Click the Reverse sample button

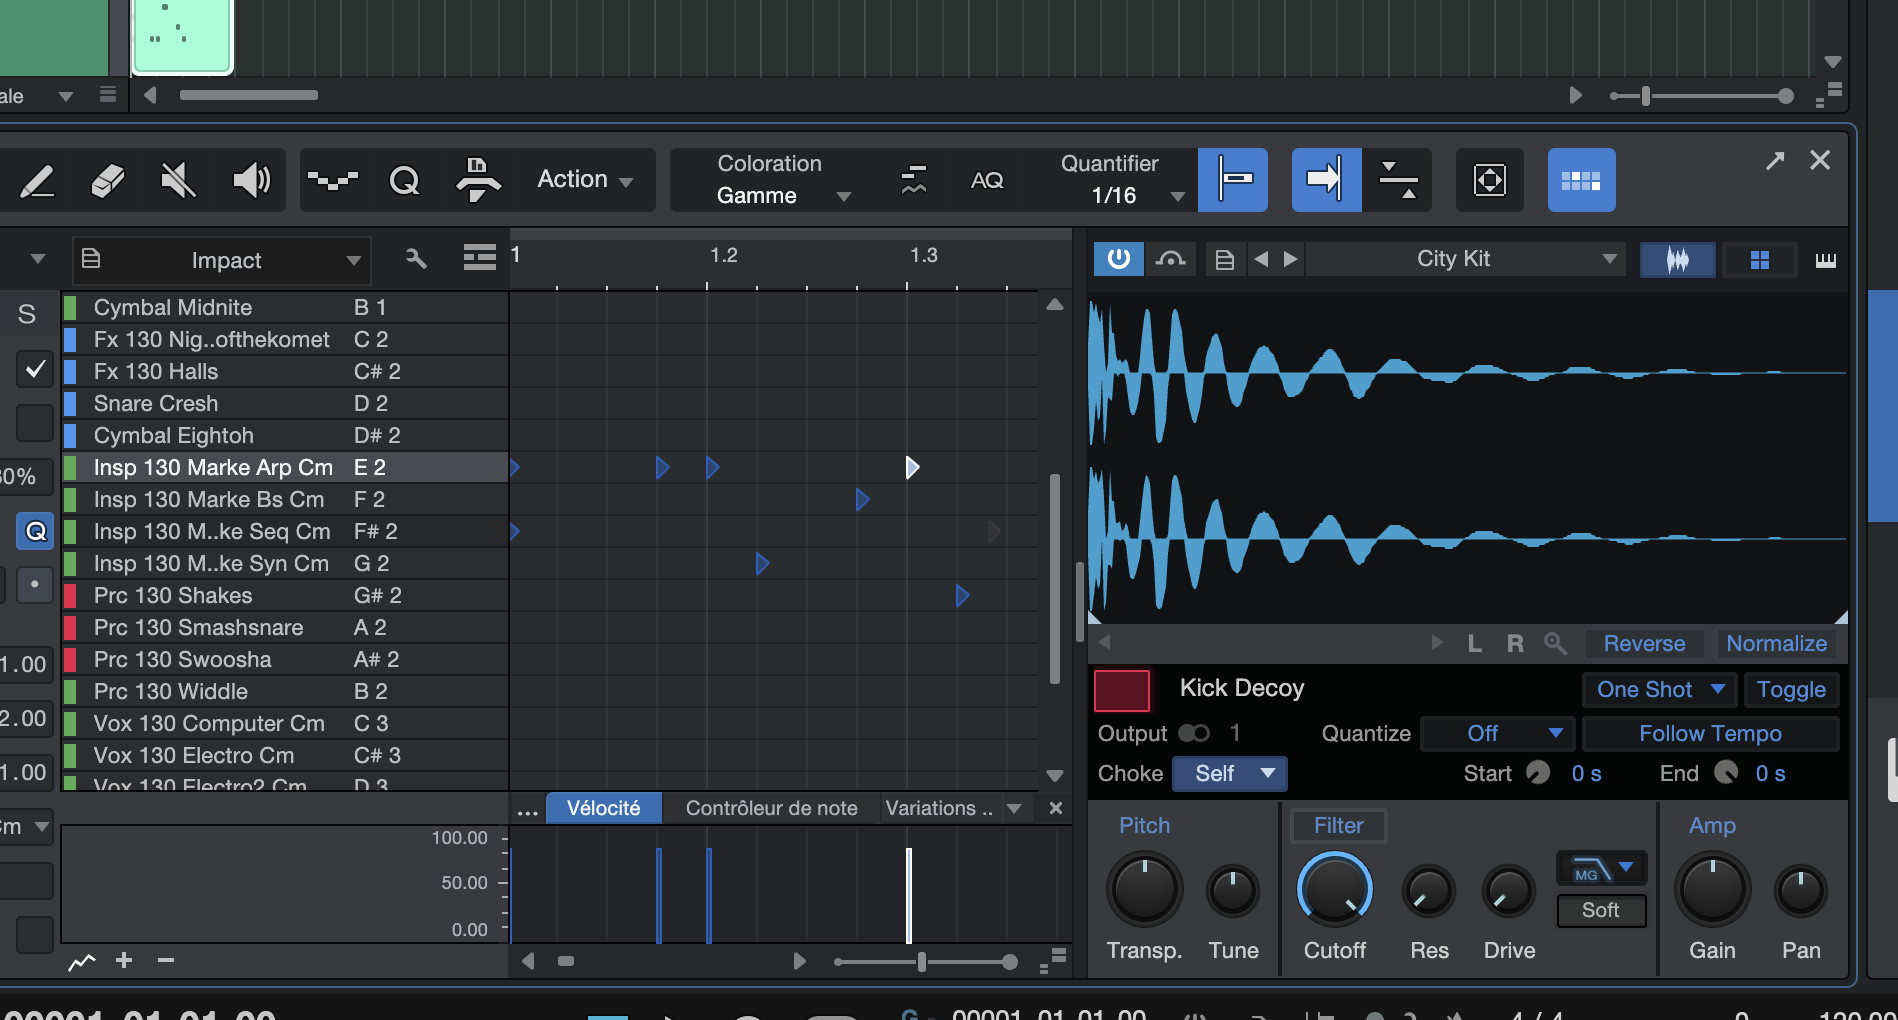tap(1644, 643)
